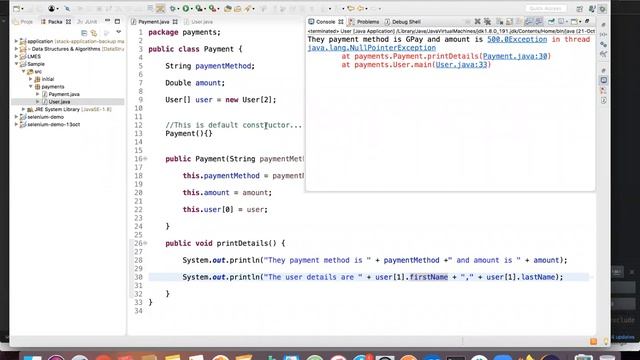
Task: Maximize the Console view panel
Action: pyautogui.click(x=587, y=21)
